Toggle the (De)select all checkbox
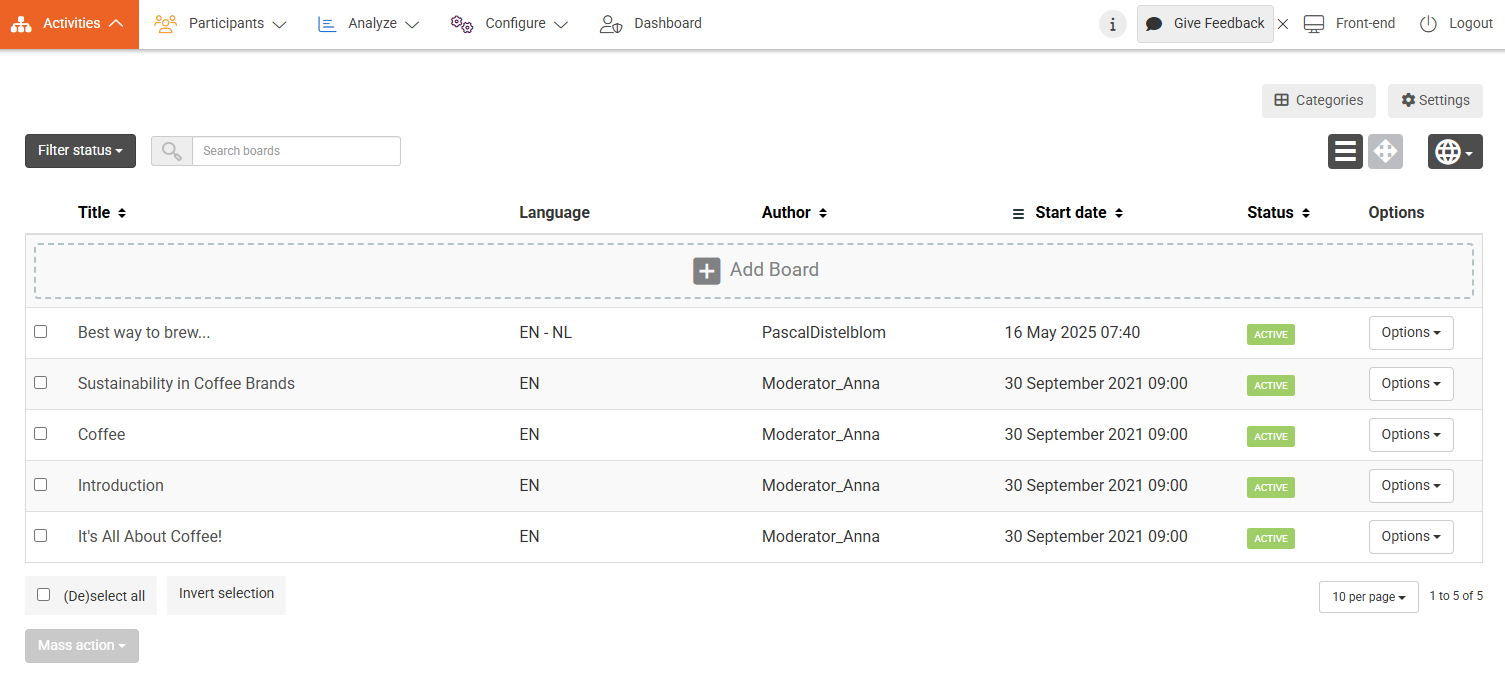This screenshot has height=674, width=1505. [44, 595]
